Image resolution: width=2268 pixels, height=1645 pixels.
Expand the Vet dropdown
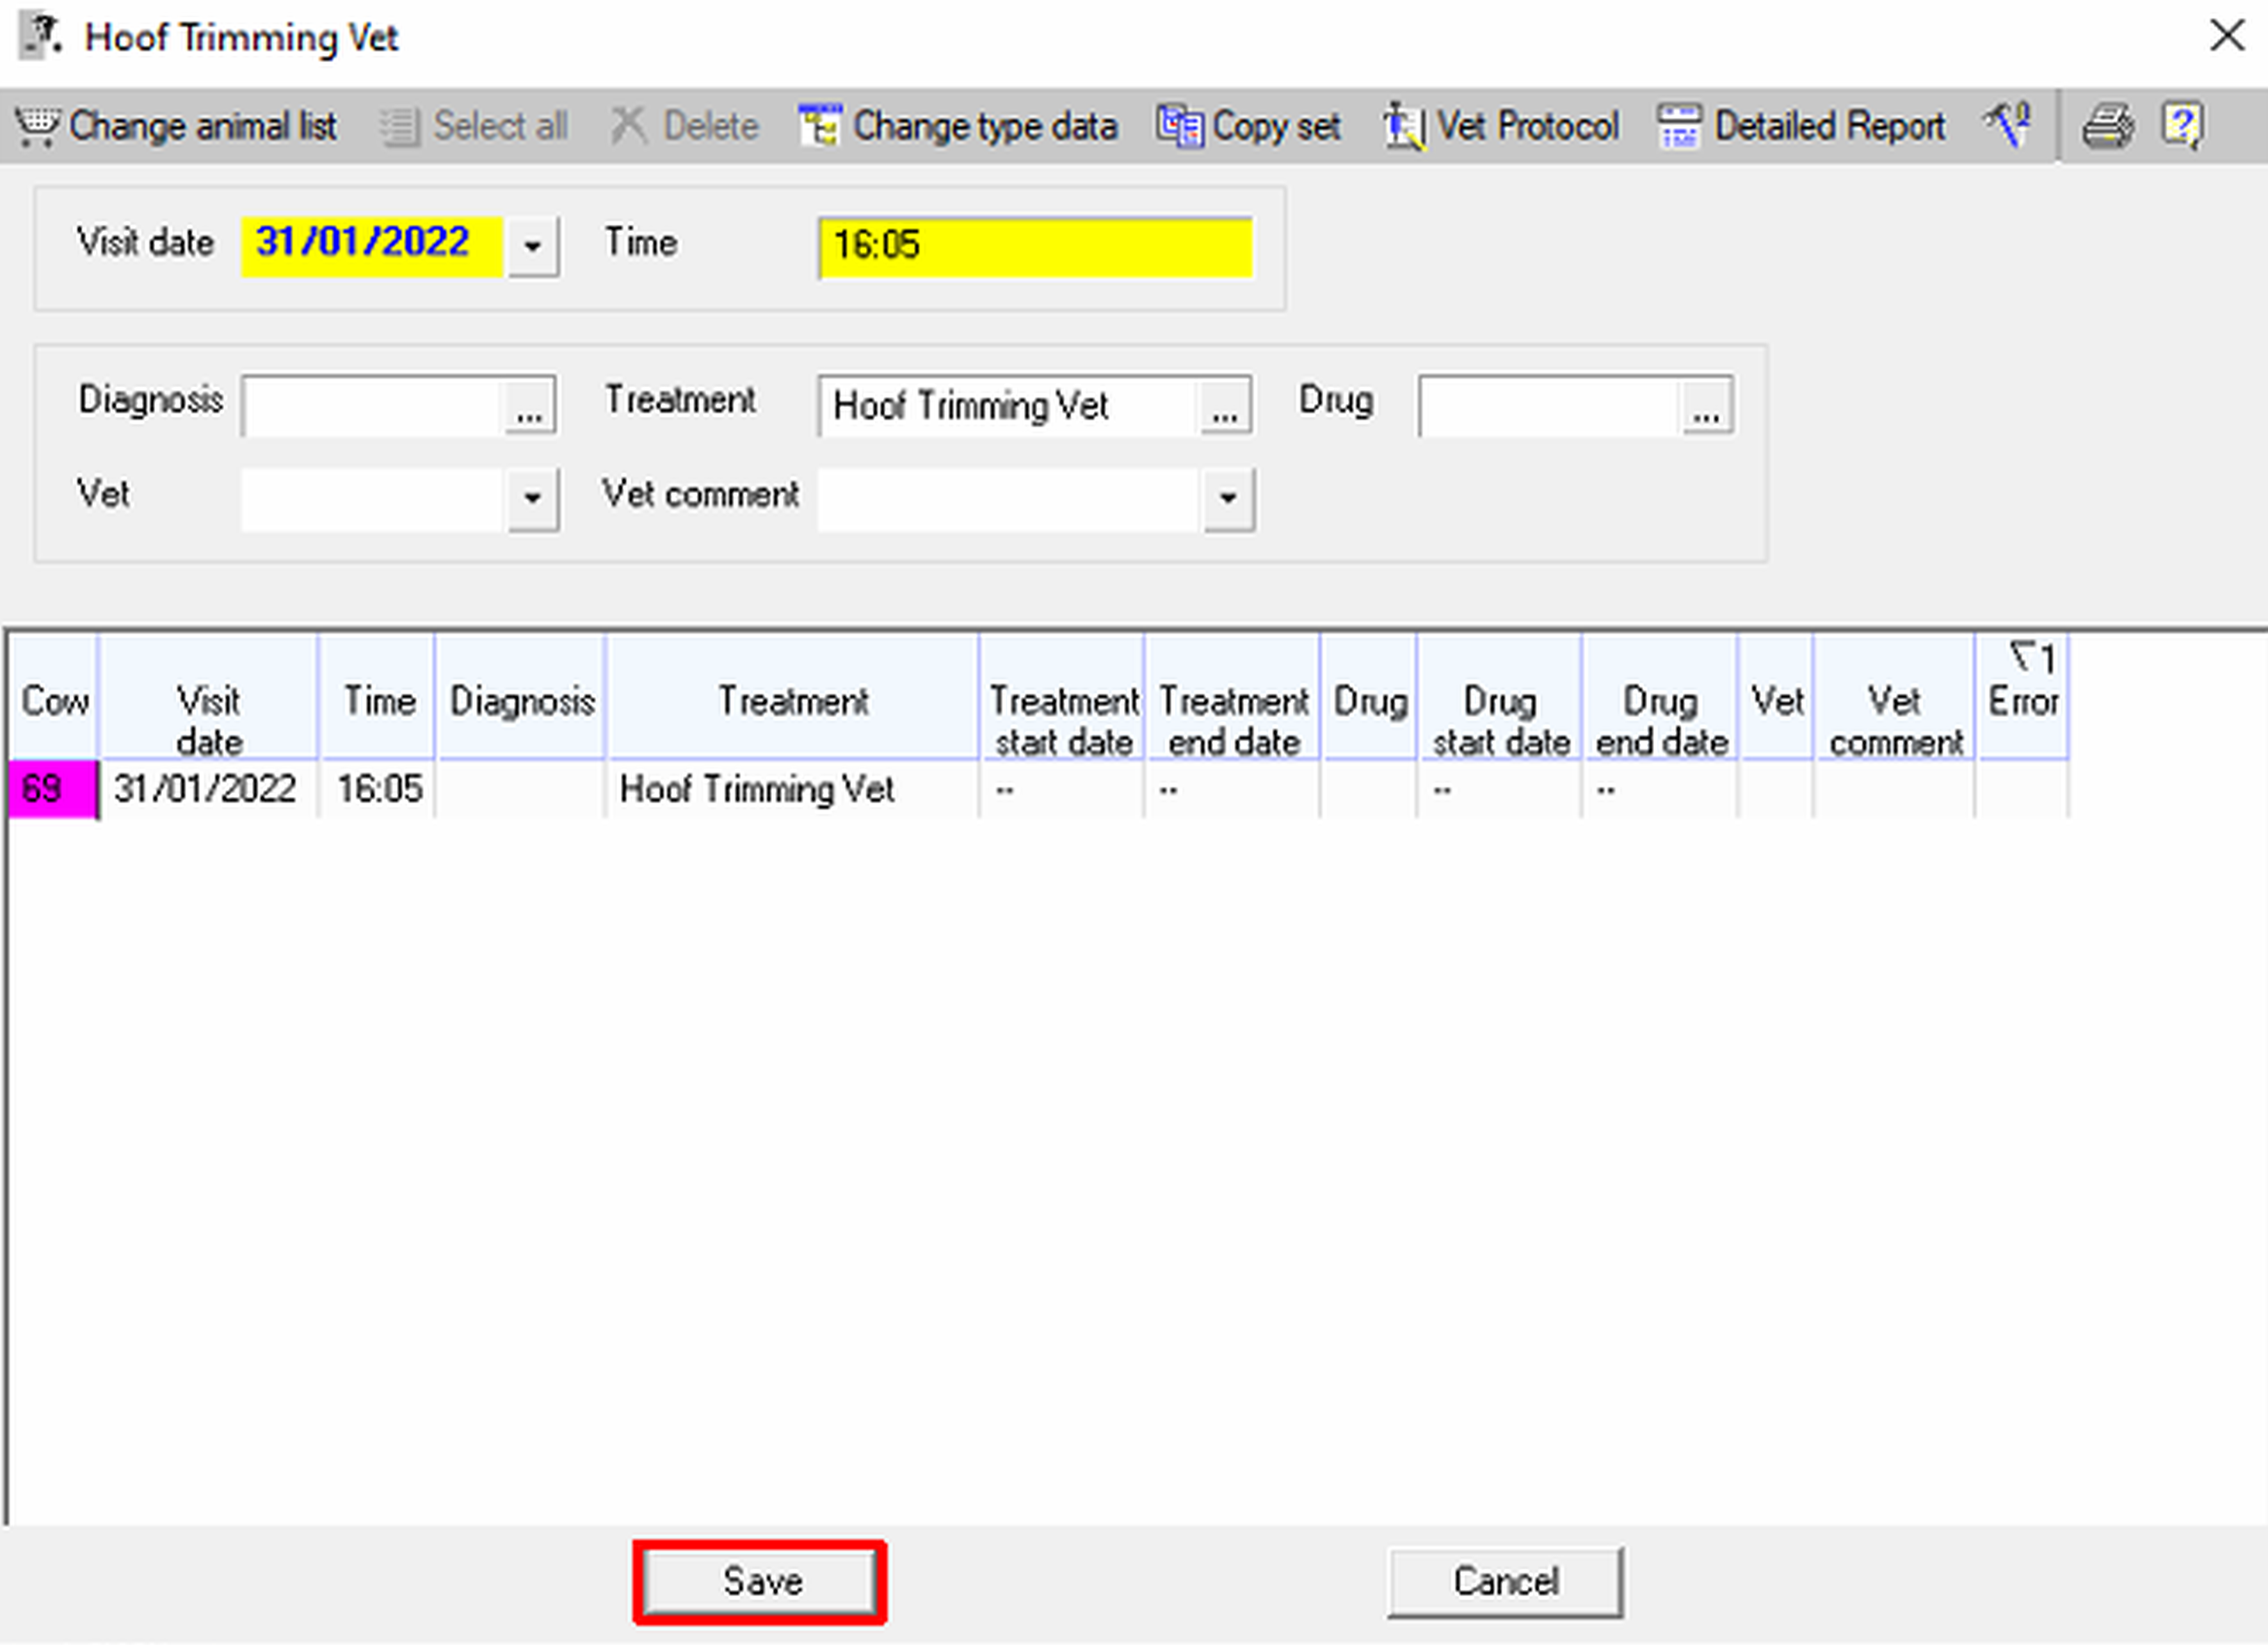(x=533, y=498)
